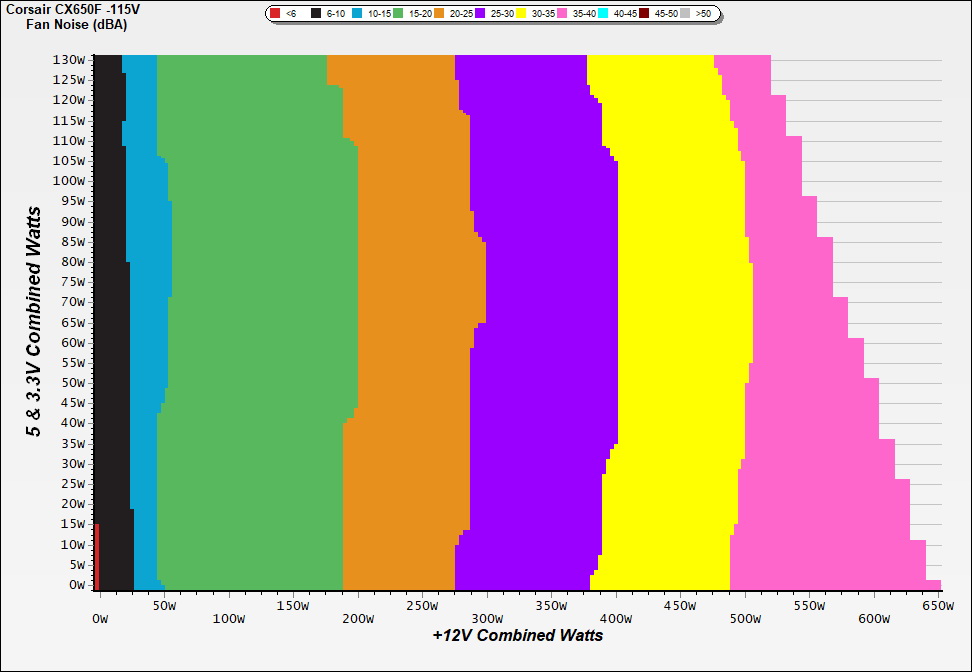Screen dimensions: 972x672
Task: Click the red <6 legend swatch
Action: [x=276, y=14]
